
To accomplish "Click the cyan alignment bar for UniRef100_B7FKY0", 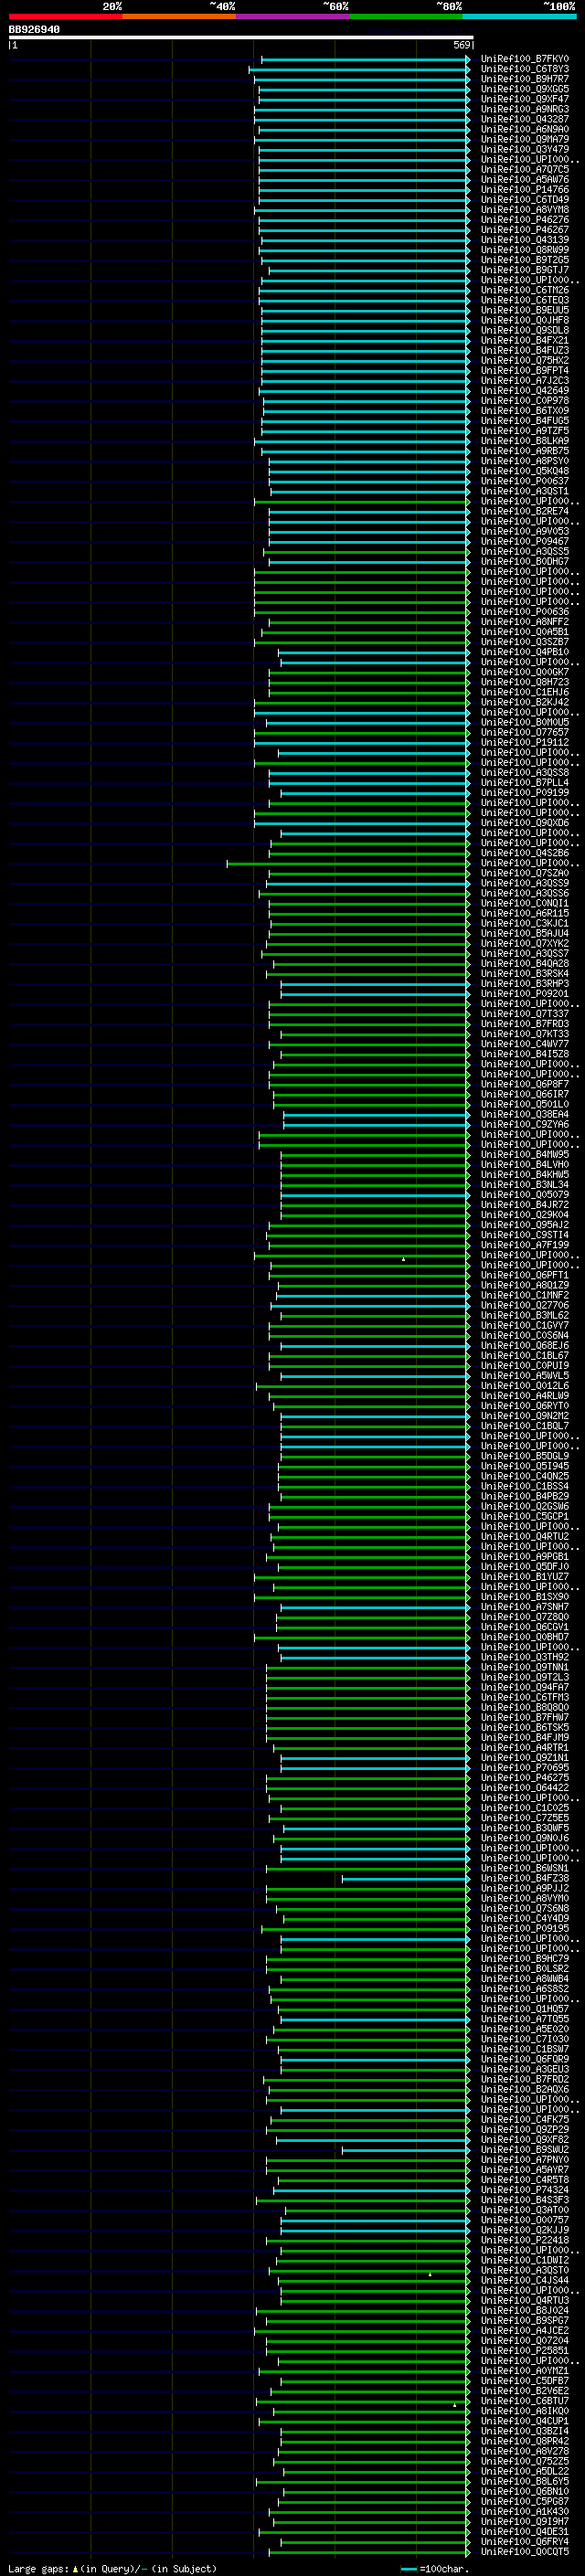I will 365,59.
